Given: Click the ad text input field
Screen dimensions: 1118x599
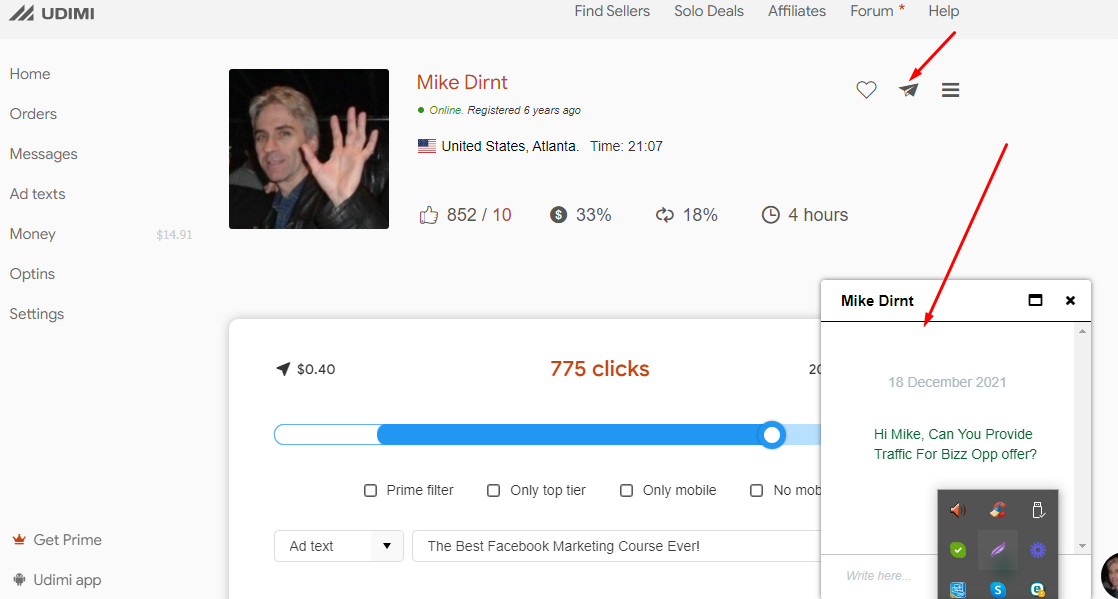Looking at the screenshot, I should coord(616,546).
